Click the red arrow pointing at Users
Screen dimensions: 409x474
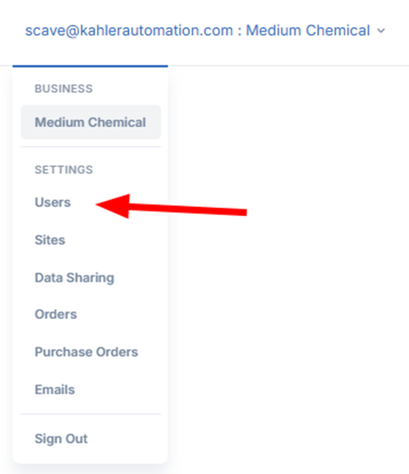tap(171, 206)
